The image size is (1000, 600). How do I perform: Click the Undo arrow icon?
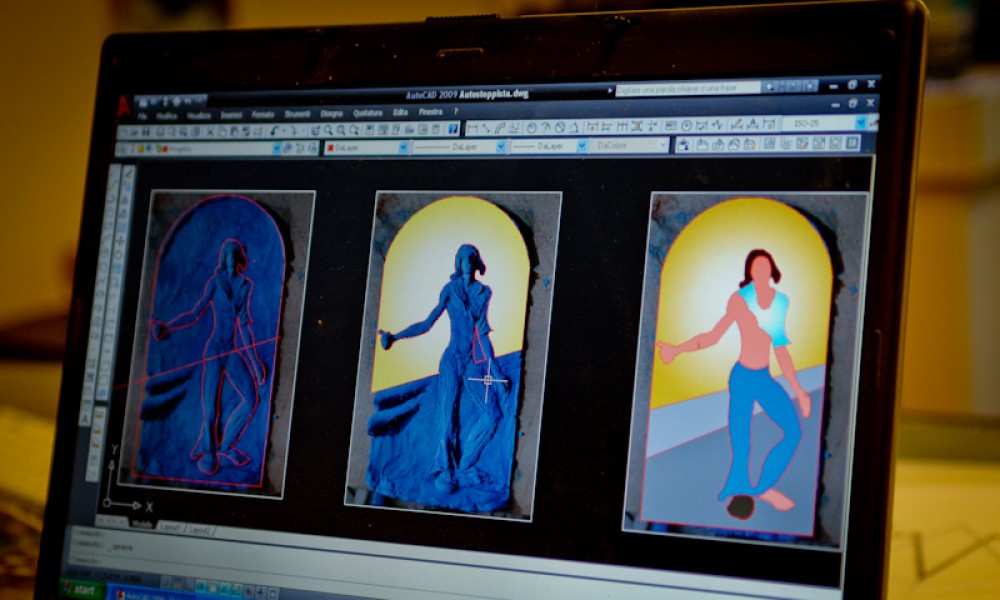(275, 131)
